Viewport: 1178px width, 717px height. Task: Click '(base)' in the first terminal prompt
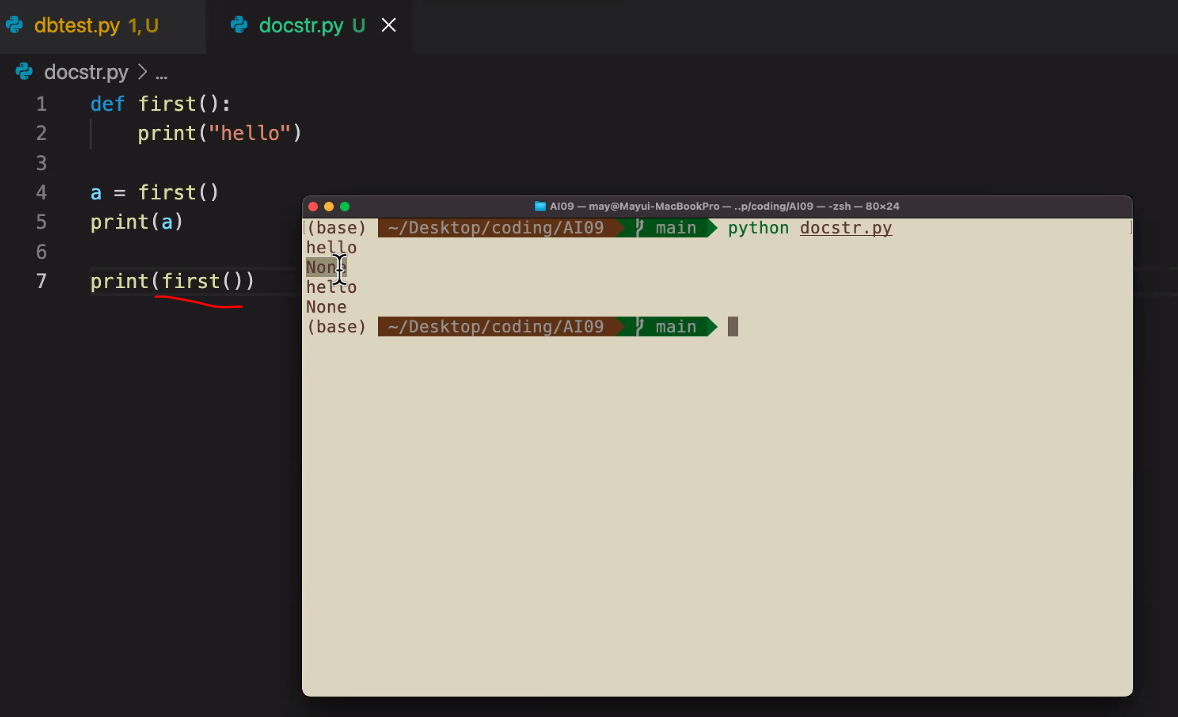click(337, 228)
